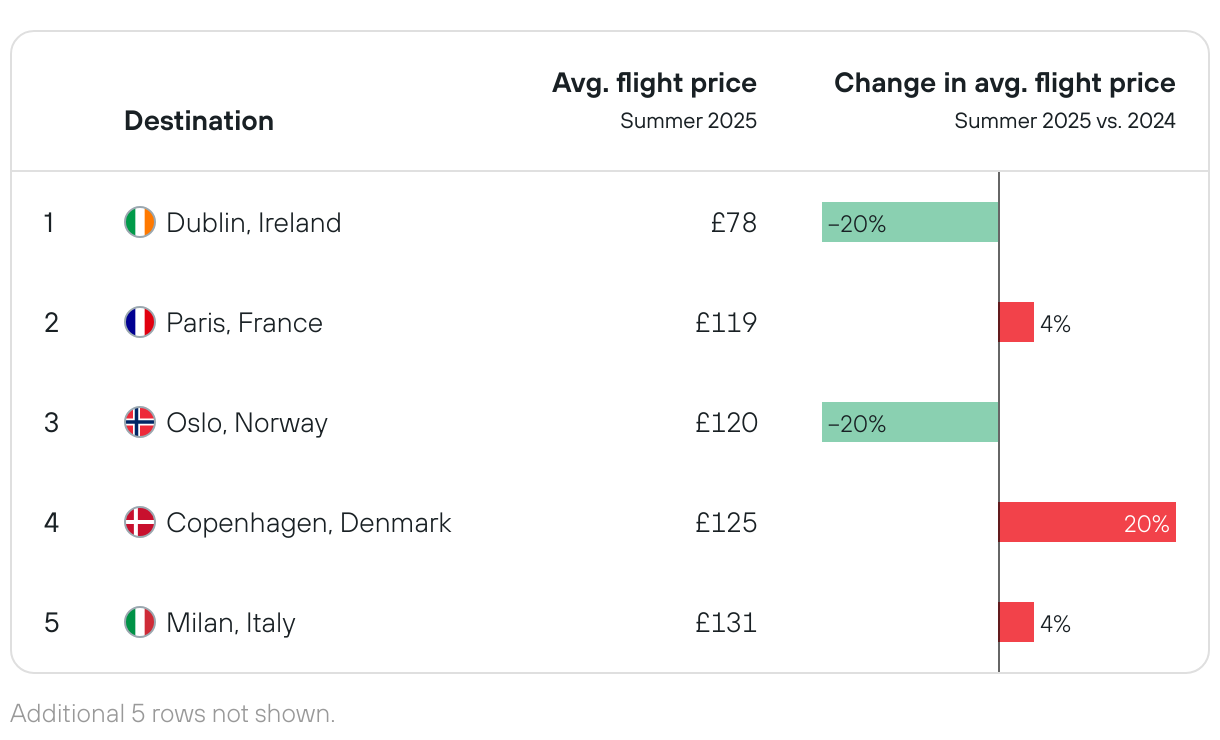The height and width of the screenshot is (740, 1220).
Task: Click the £78 price for Dublin
Action: [734, 222]
